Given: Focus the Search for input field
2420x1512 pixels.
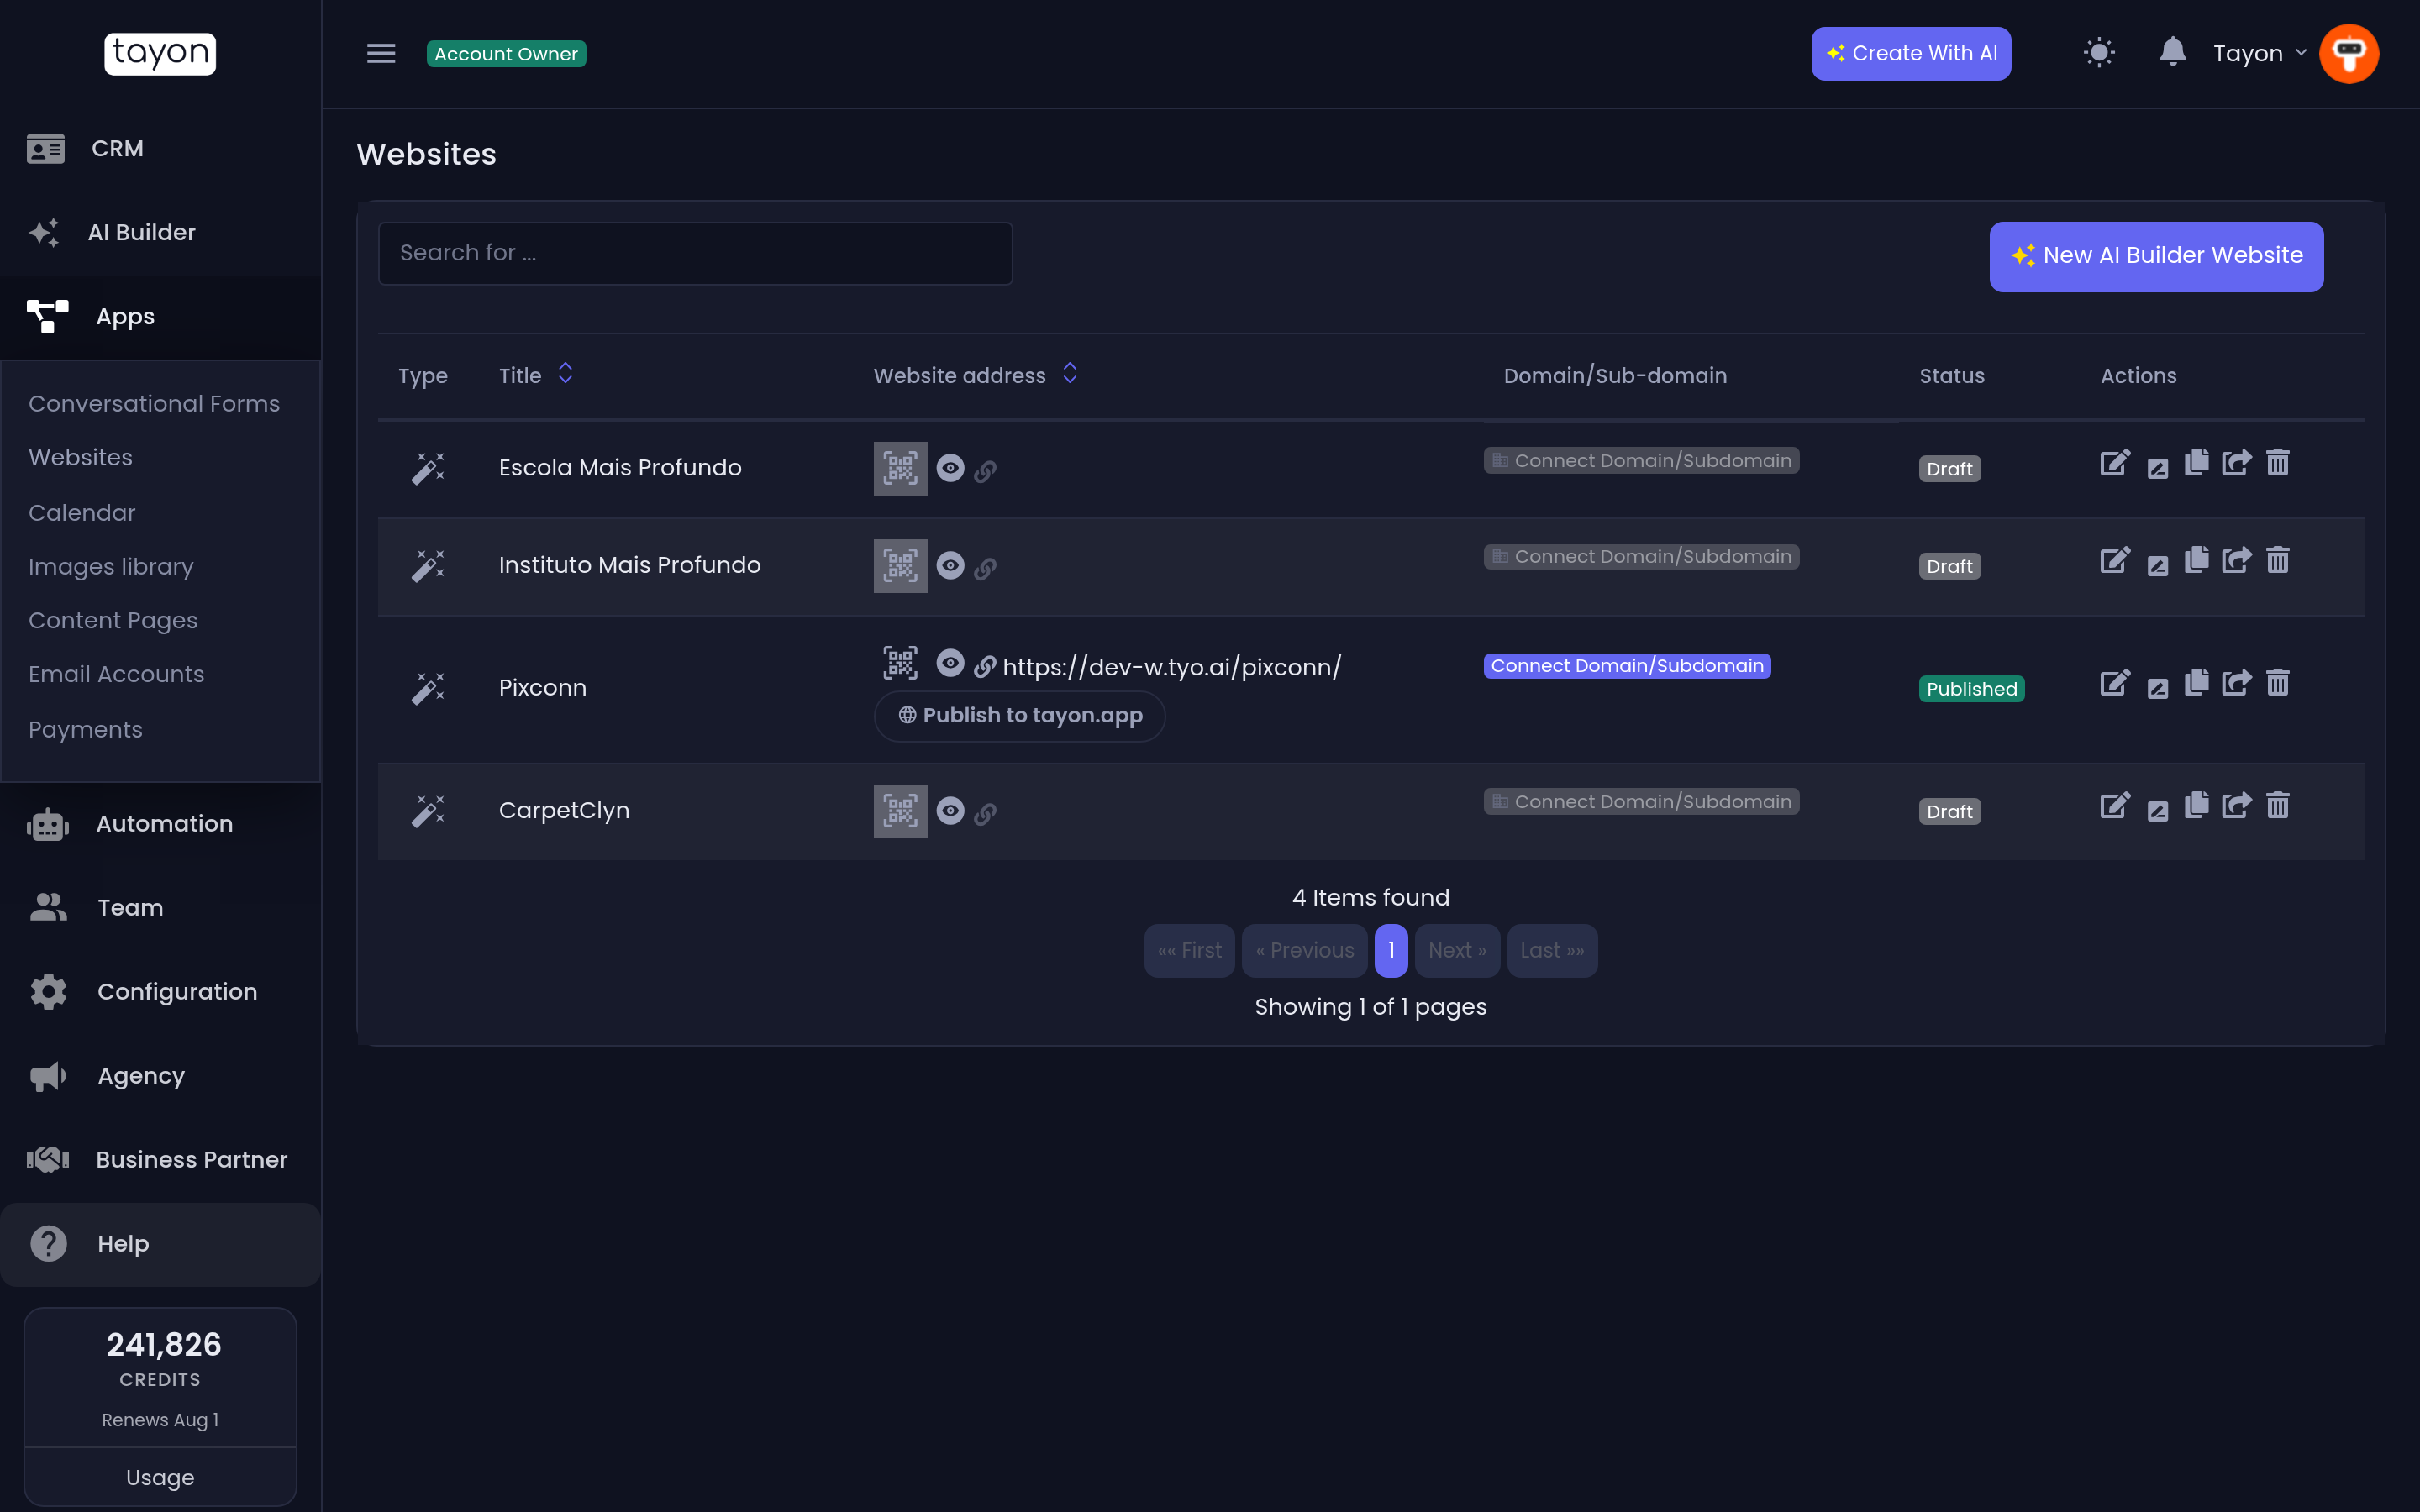Looking at the screenshot, I should click(695, 253).
